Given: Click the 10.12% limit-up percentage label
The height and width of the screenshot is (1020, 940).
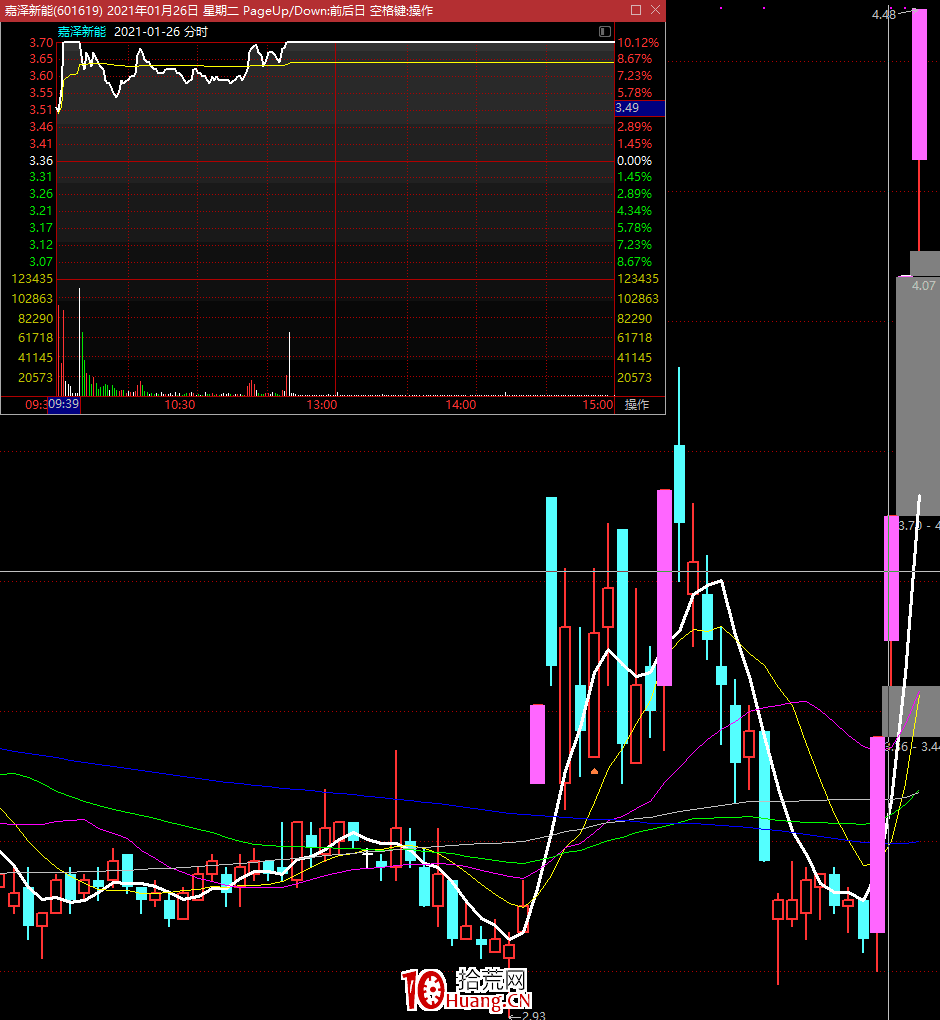Looking at the screenshot, I should (x=638, y=43).
